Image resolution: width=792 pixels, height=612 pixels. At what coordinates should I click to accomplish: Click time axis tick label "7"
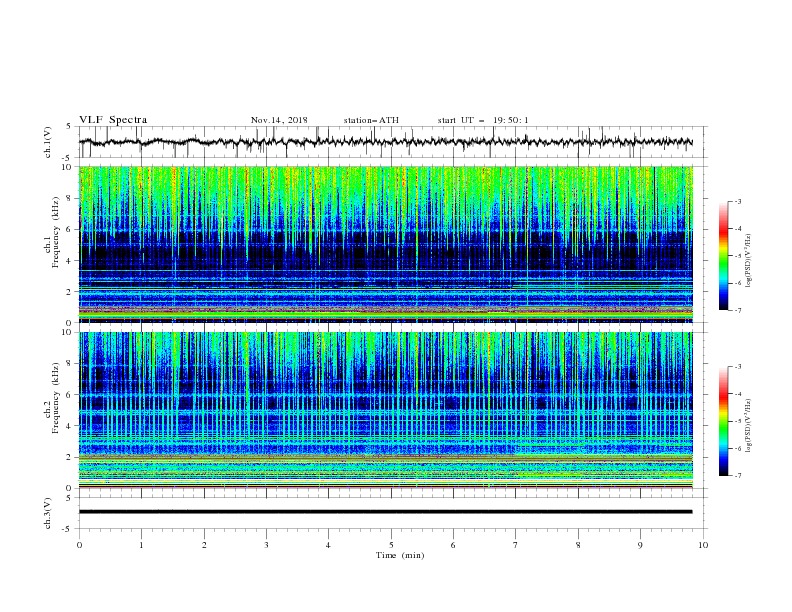click(x=516, y=545)
